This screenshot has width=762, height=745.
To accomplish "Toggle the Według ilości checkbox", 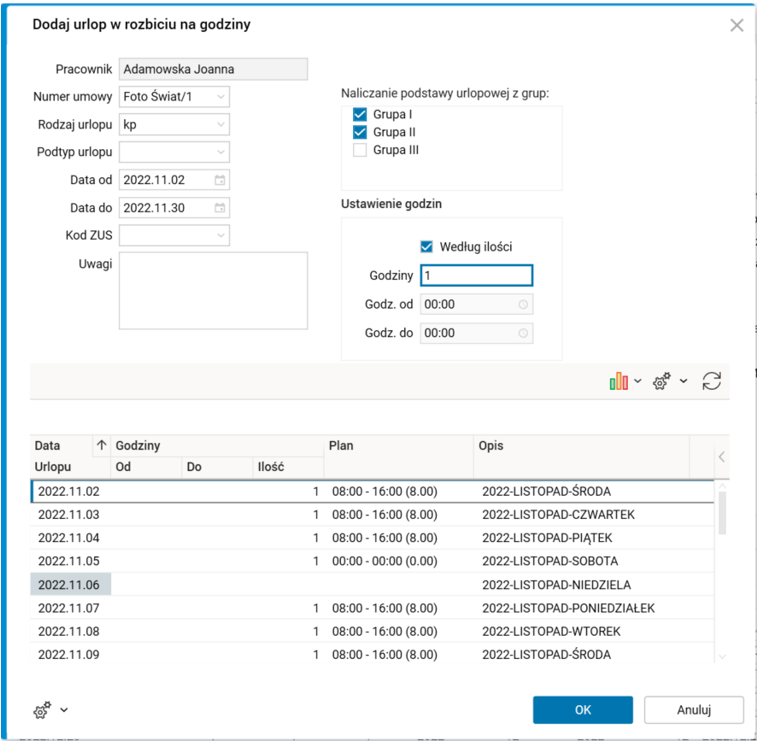I will click(427, 246).
